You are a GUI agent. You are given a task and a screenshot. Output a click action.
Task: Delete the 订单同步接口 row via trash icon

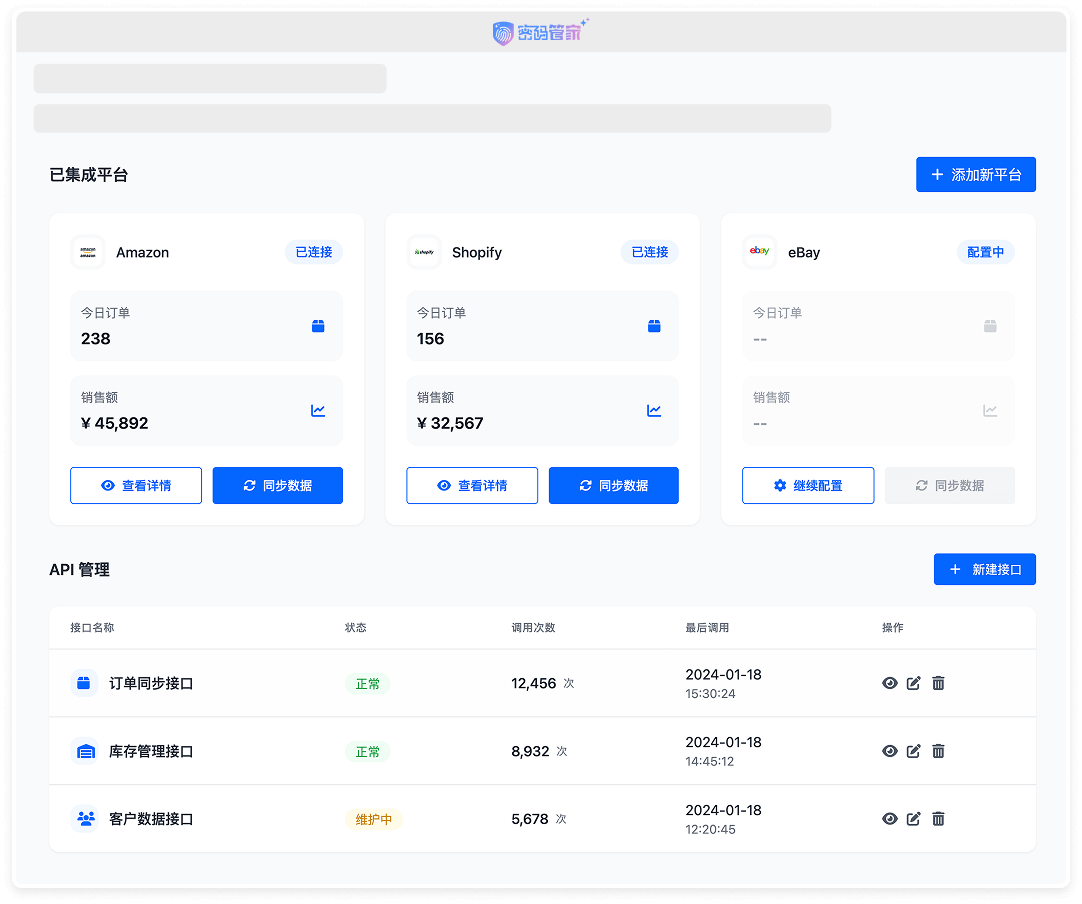point(938,683)
